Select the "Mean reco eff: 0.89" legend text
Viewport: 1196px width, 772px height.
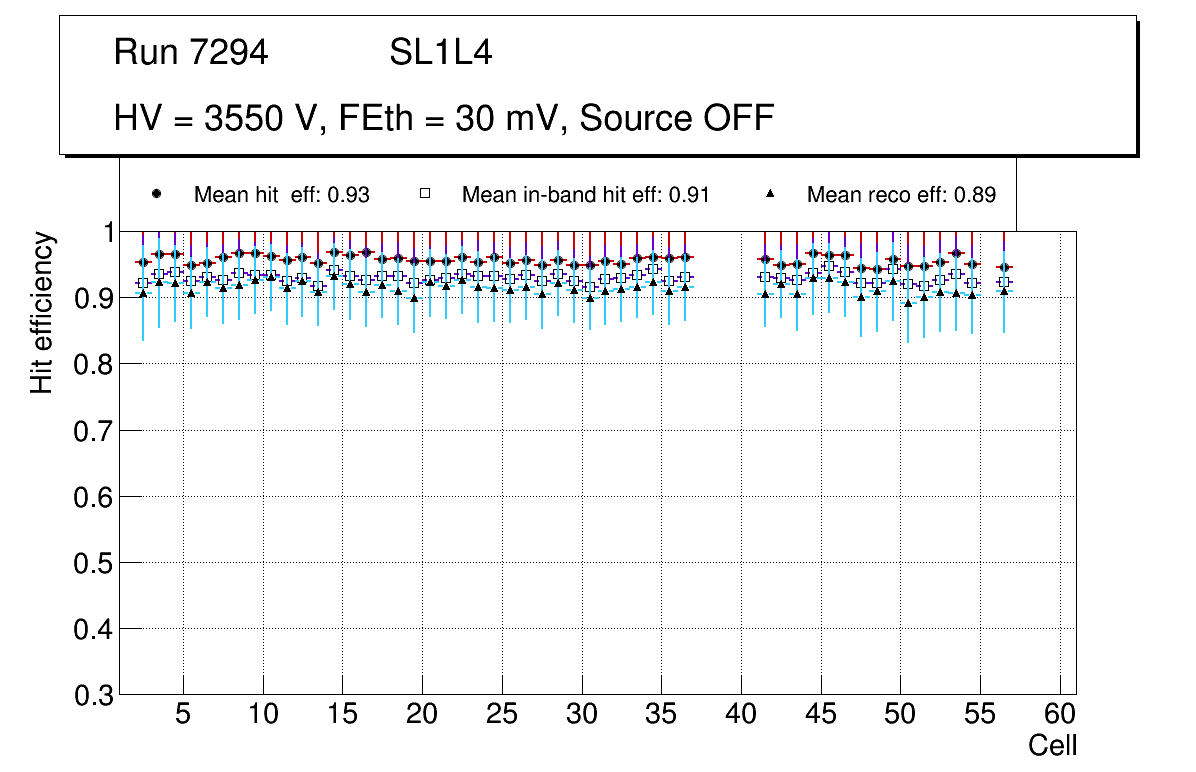coord(901,195)
